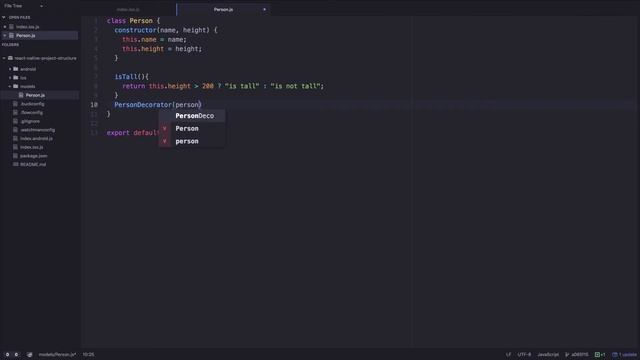
Task: Close index.ios.js in the open files list
Action: 5,27
